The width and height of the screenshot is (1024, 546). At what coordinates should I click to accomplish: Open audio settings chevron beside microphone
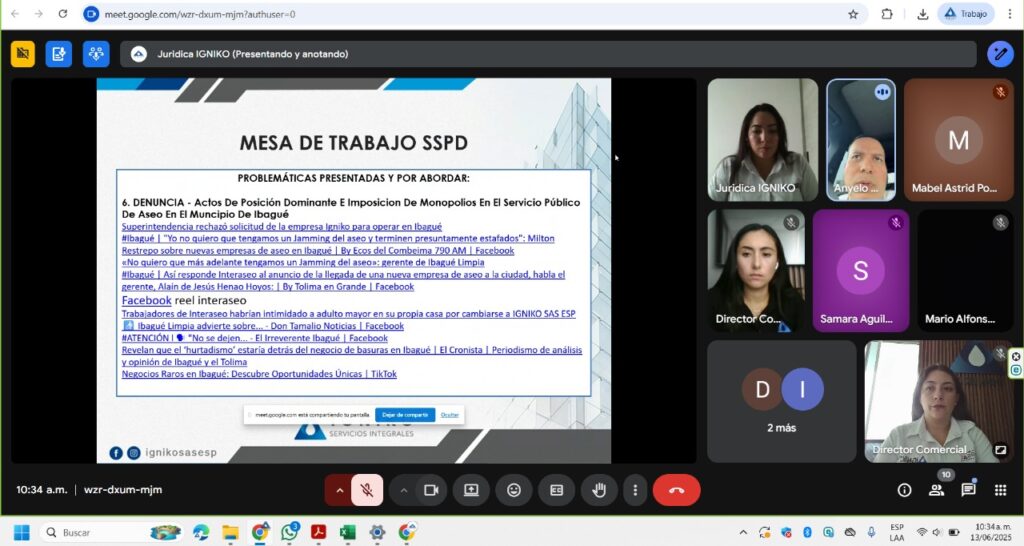coord(339,490)
